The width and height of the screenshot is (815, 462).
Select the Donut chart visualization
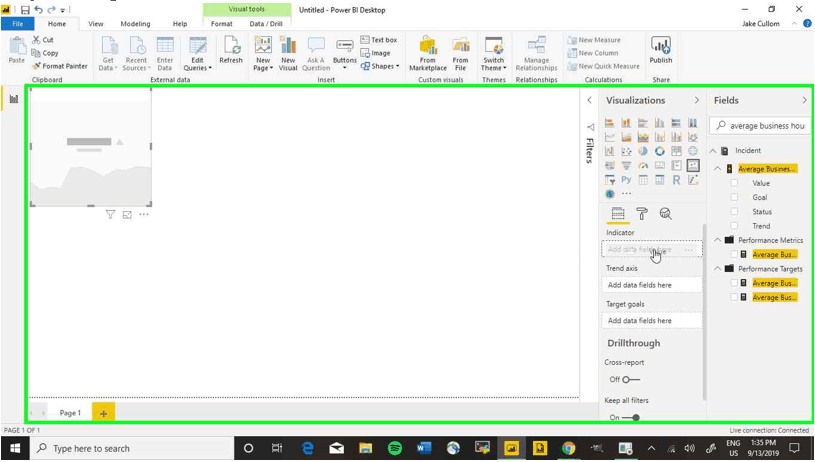660,151
